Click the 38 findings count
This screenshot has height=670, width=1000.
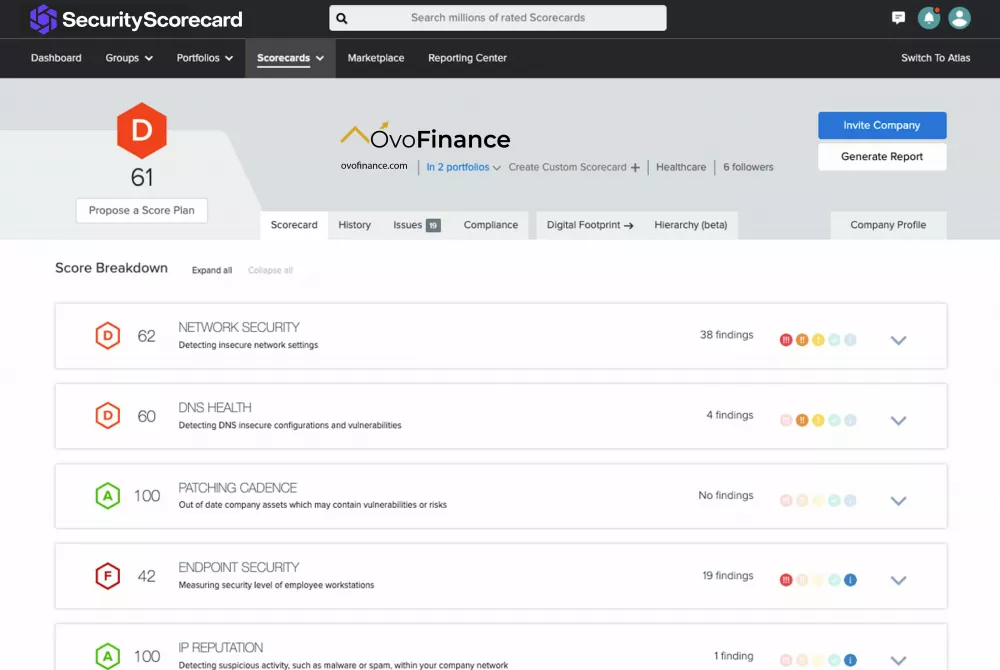(x=726, y=335)
